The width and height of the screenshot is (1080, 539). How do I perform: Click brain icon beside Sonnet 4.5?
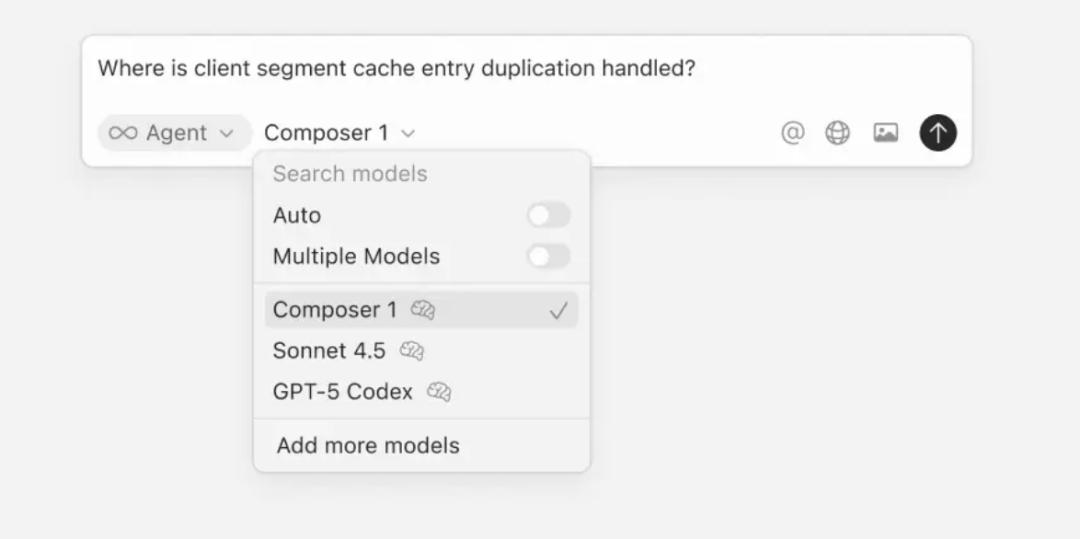pos(412,351)
